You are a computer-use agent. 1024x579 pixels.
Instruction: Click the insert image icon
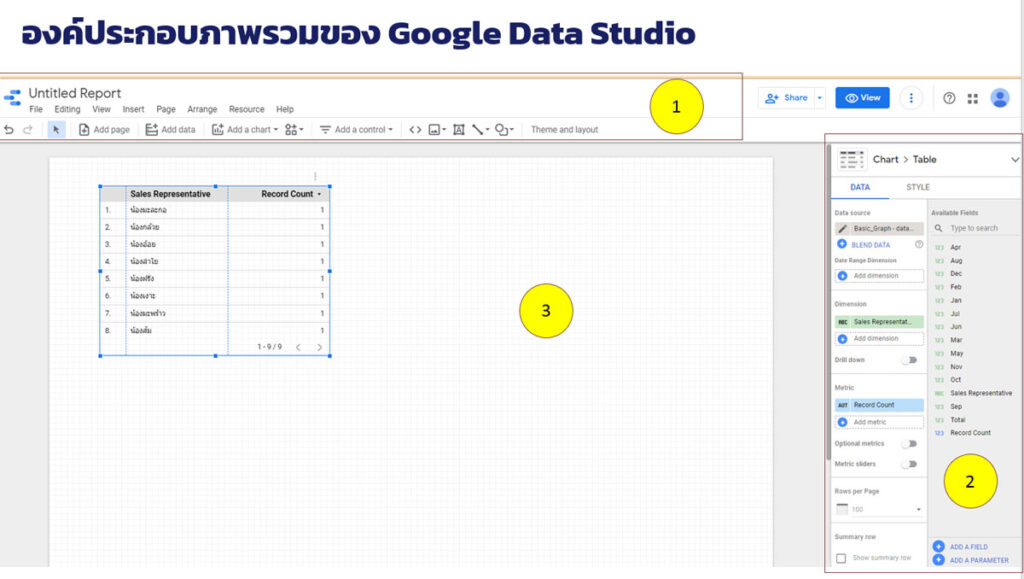436,130
